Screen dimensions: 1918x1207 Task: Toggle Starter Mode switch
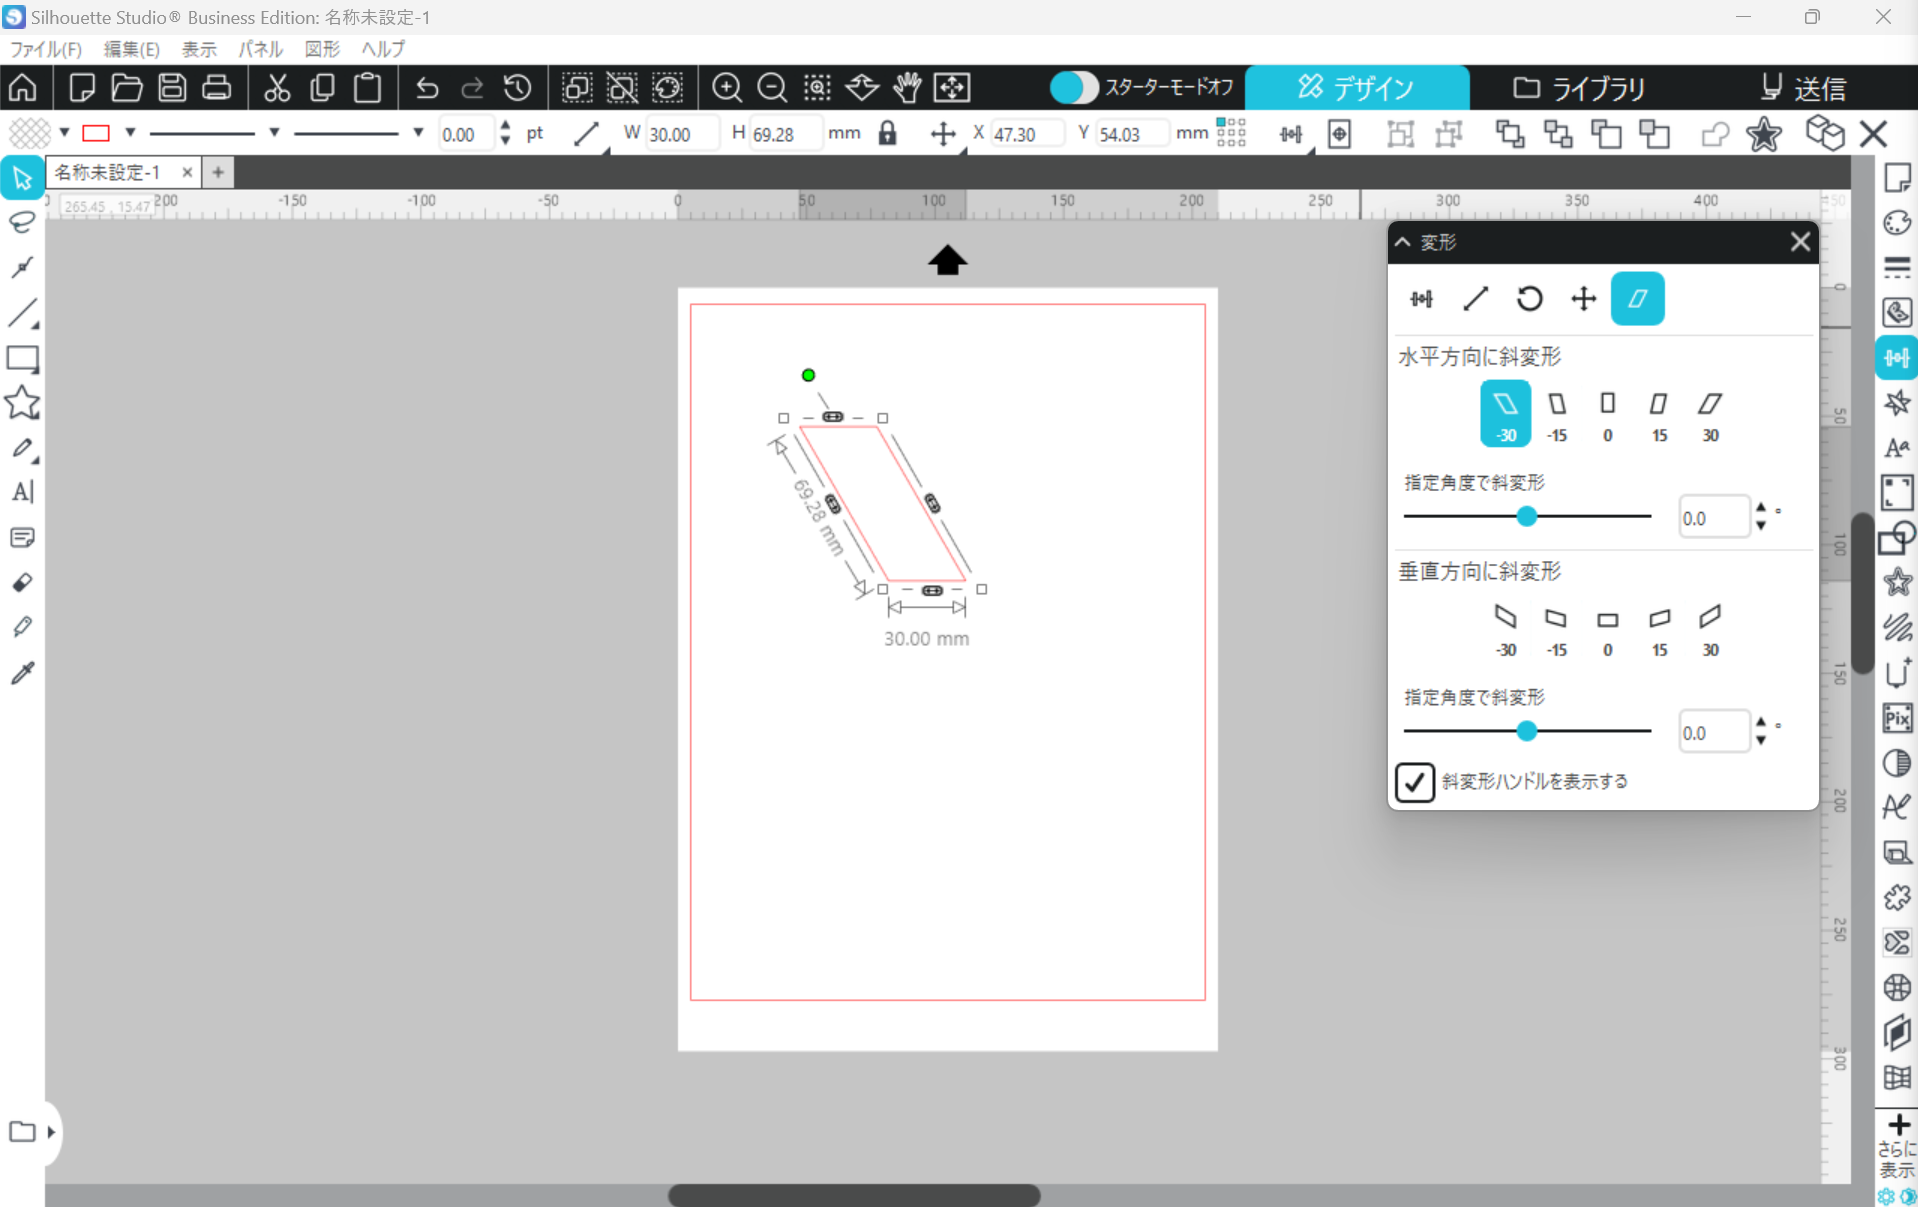(x=1074, y=88)
